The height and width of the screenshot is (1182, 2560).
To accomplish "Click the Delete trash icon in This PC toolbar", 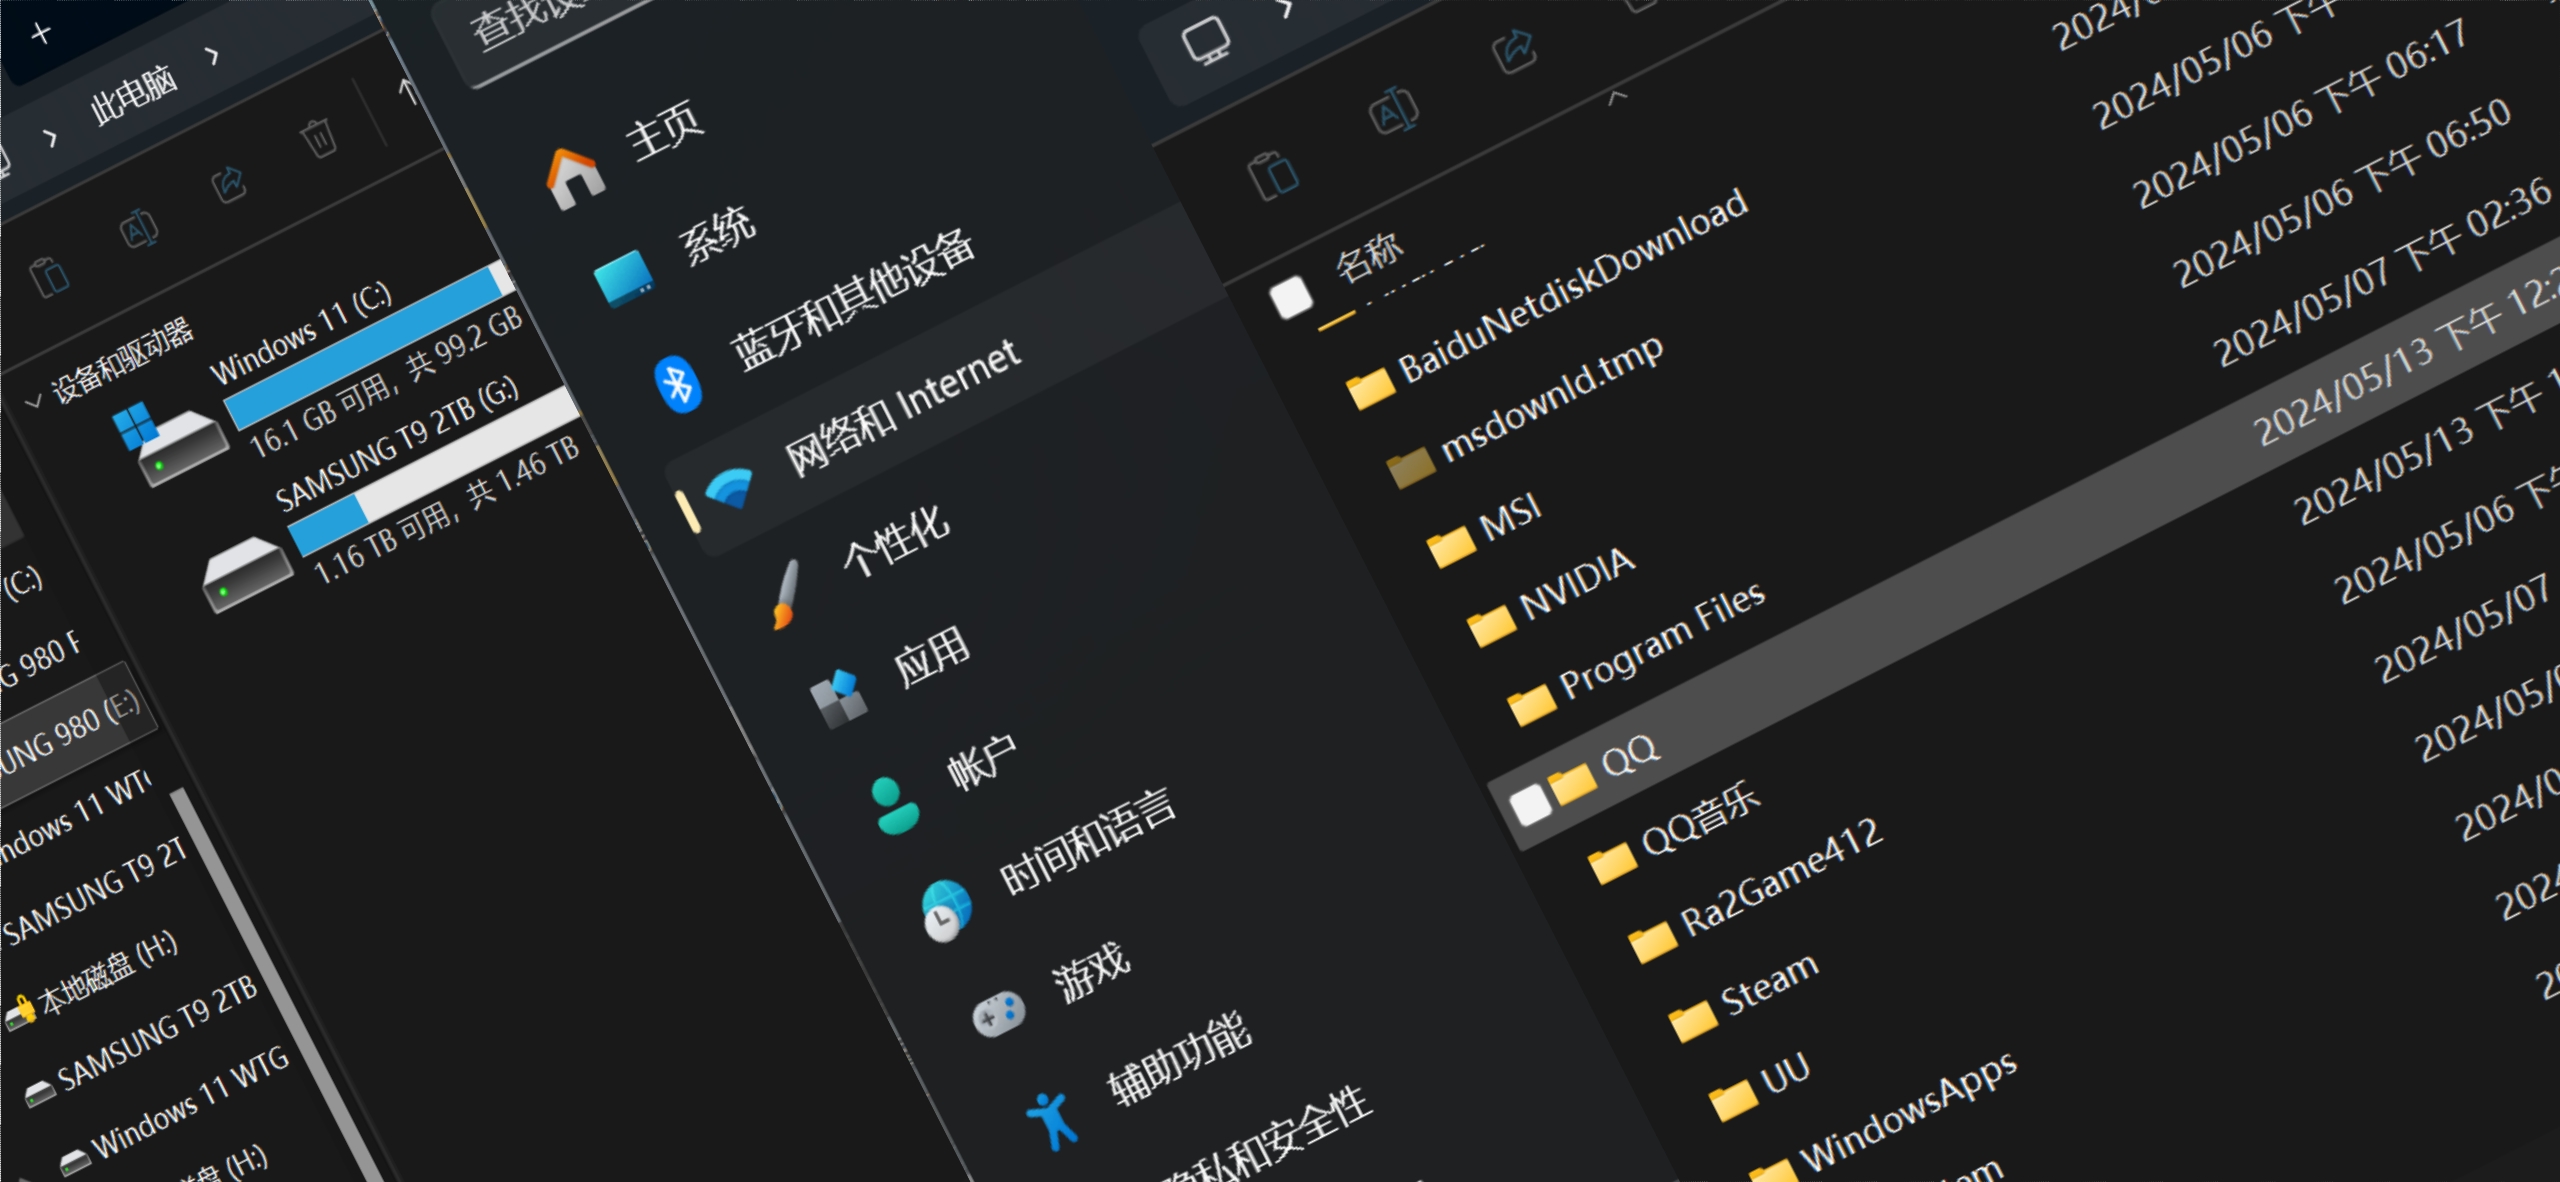I will tap(317, 137).
